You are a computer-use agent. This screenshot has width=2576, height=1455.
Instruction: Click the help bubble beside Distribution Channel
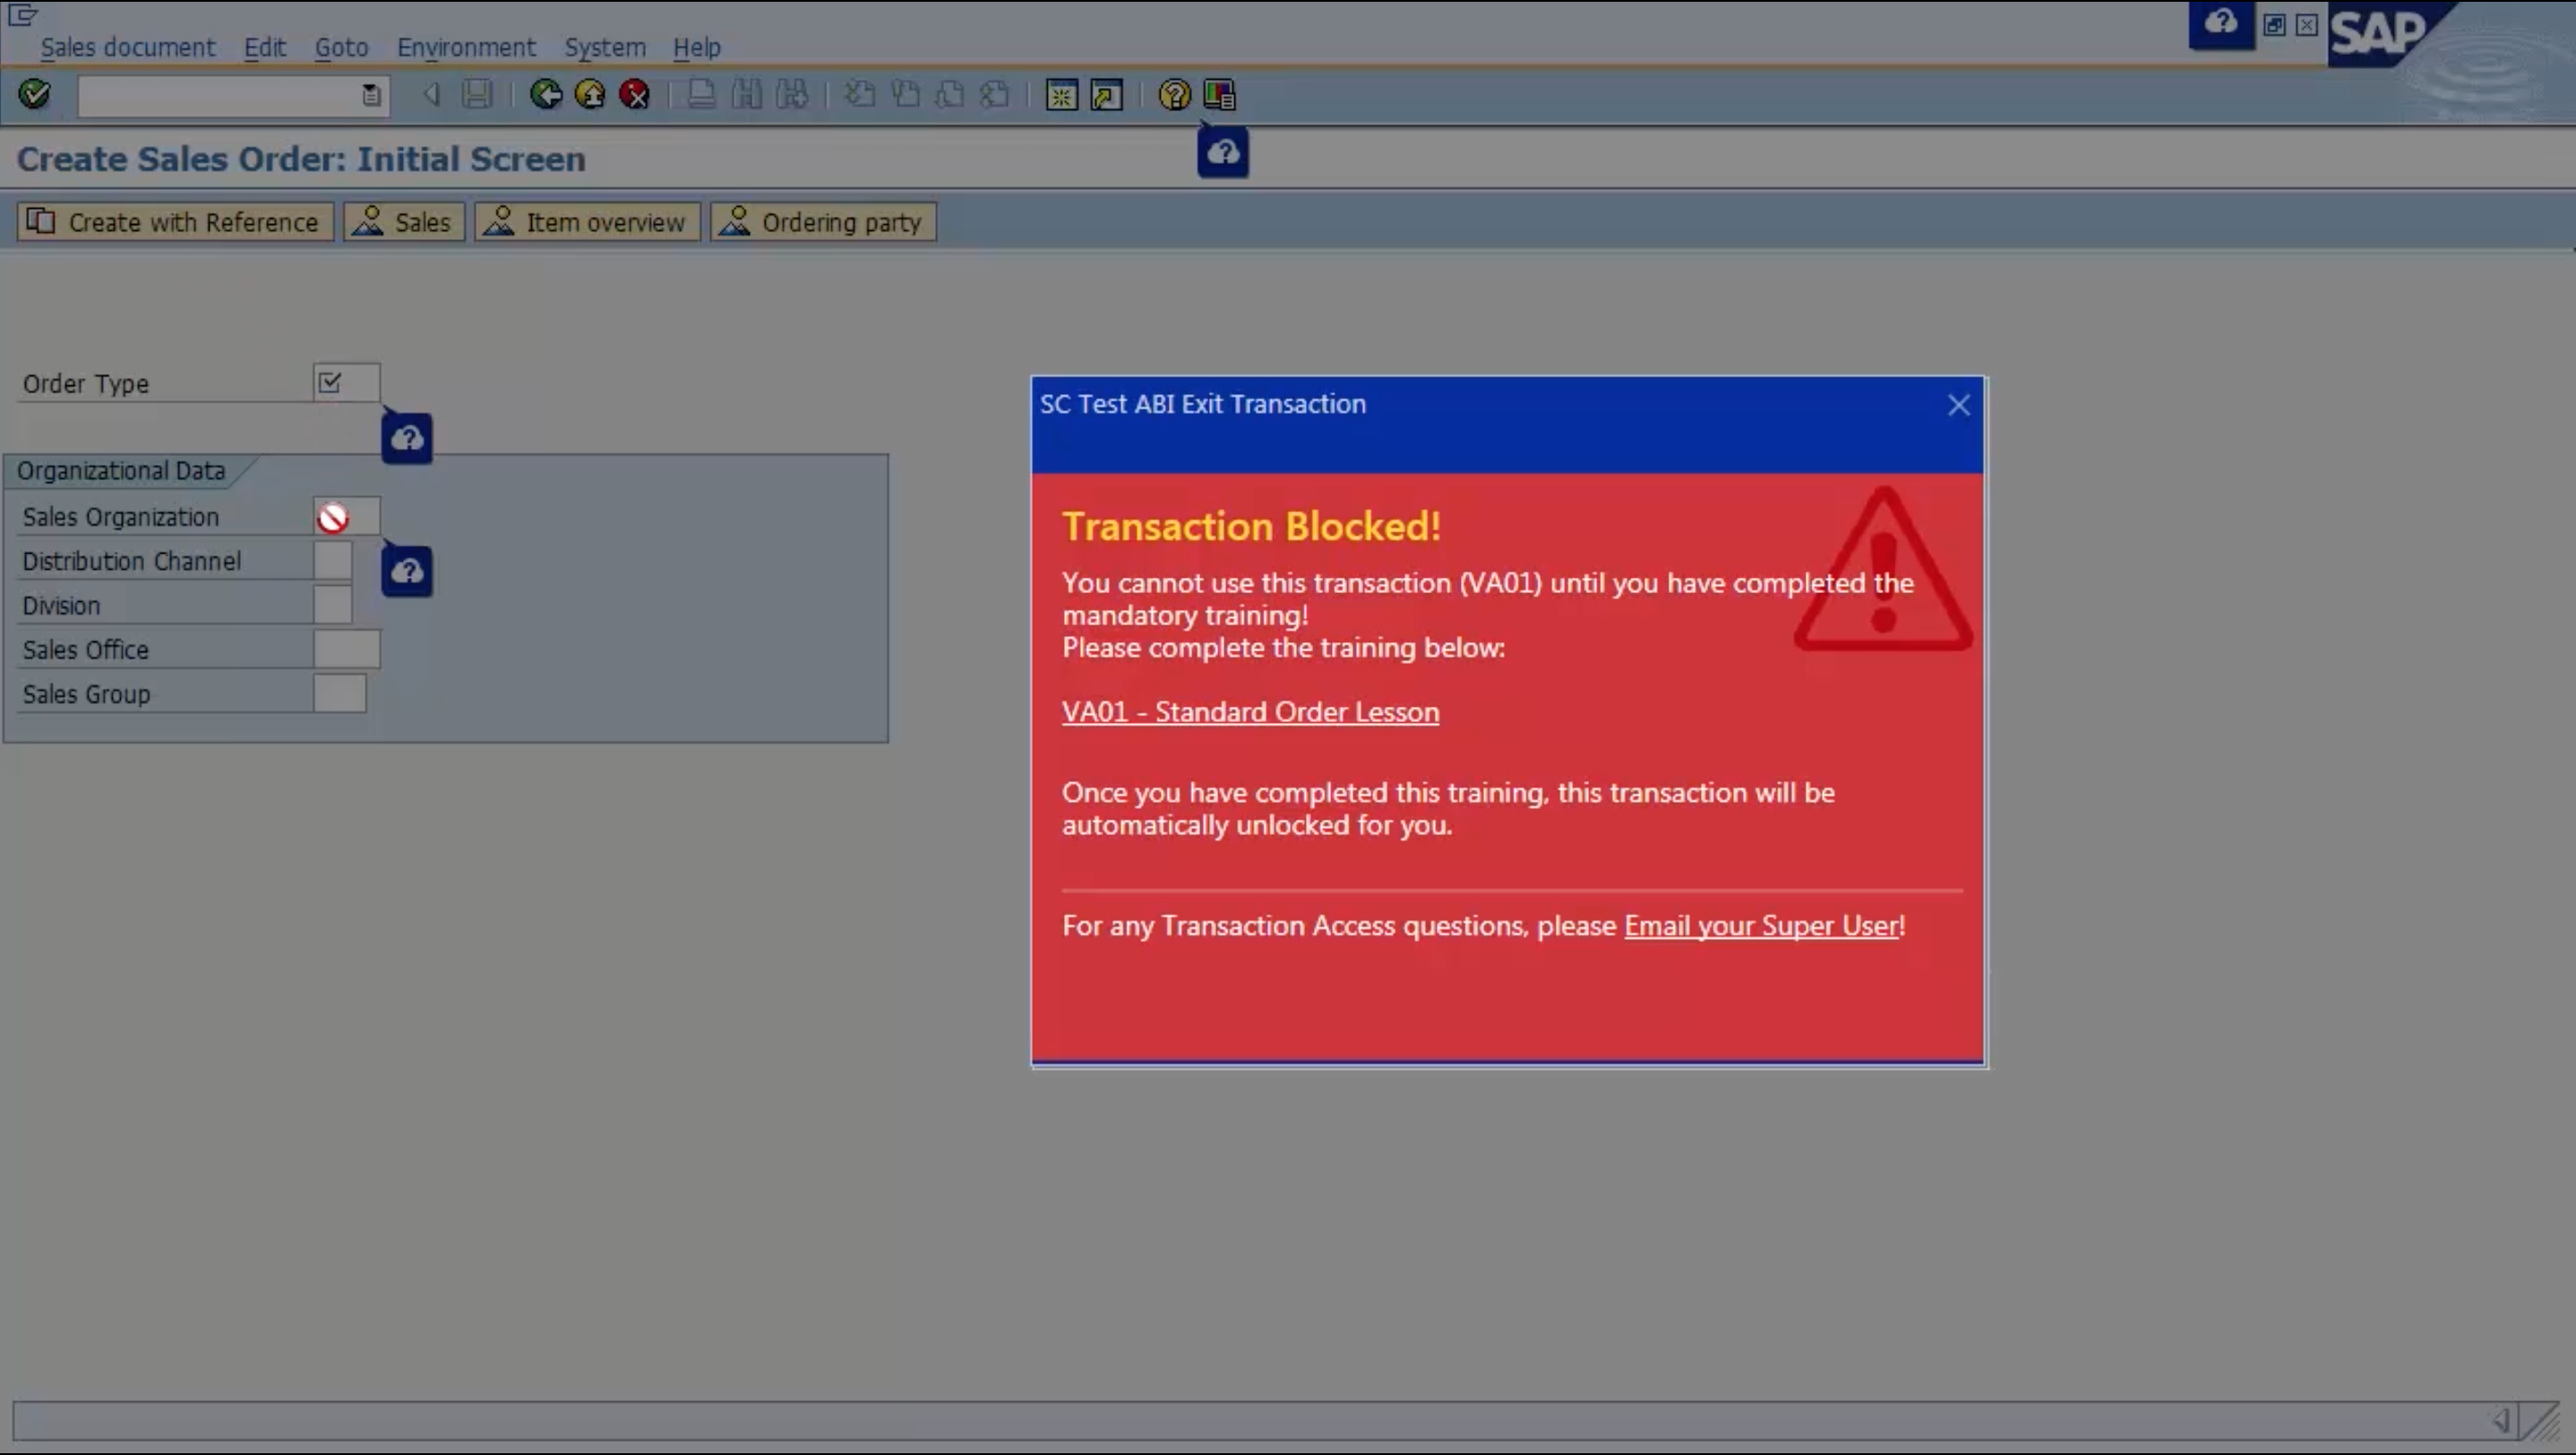[x=407, y=571]
